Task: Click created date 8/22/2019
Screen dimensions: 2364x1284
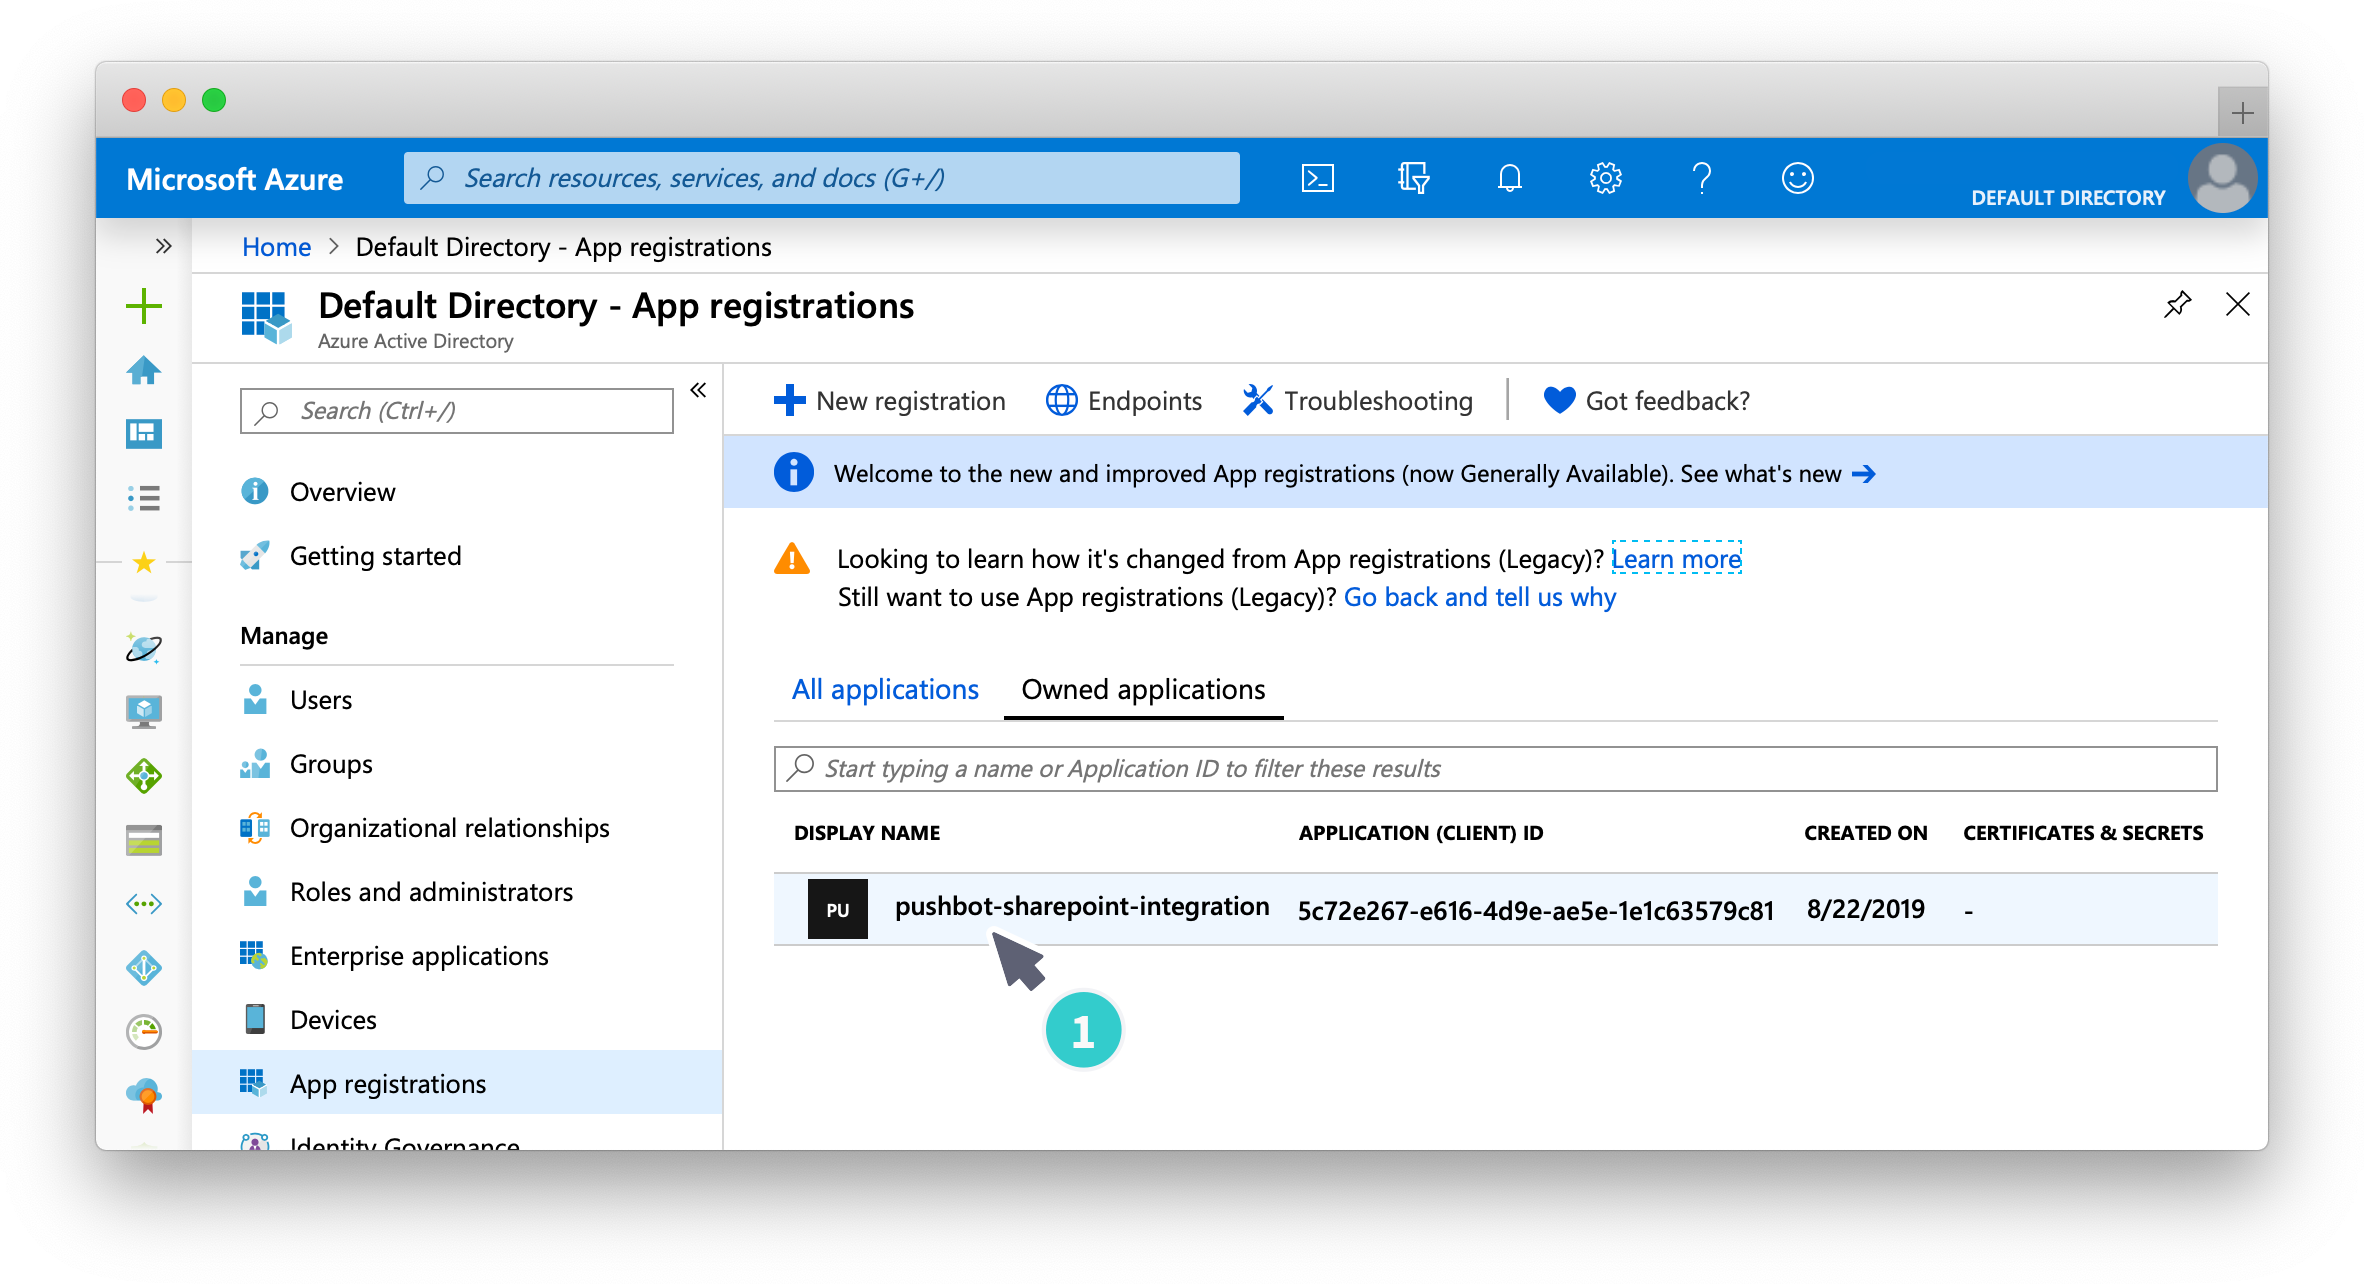Action: (x=1865, y=909)
